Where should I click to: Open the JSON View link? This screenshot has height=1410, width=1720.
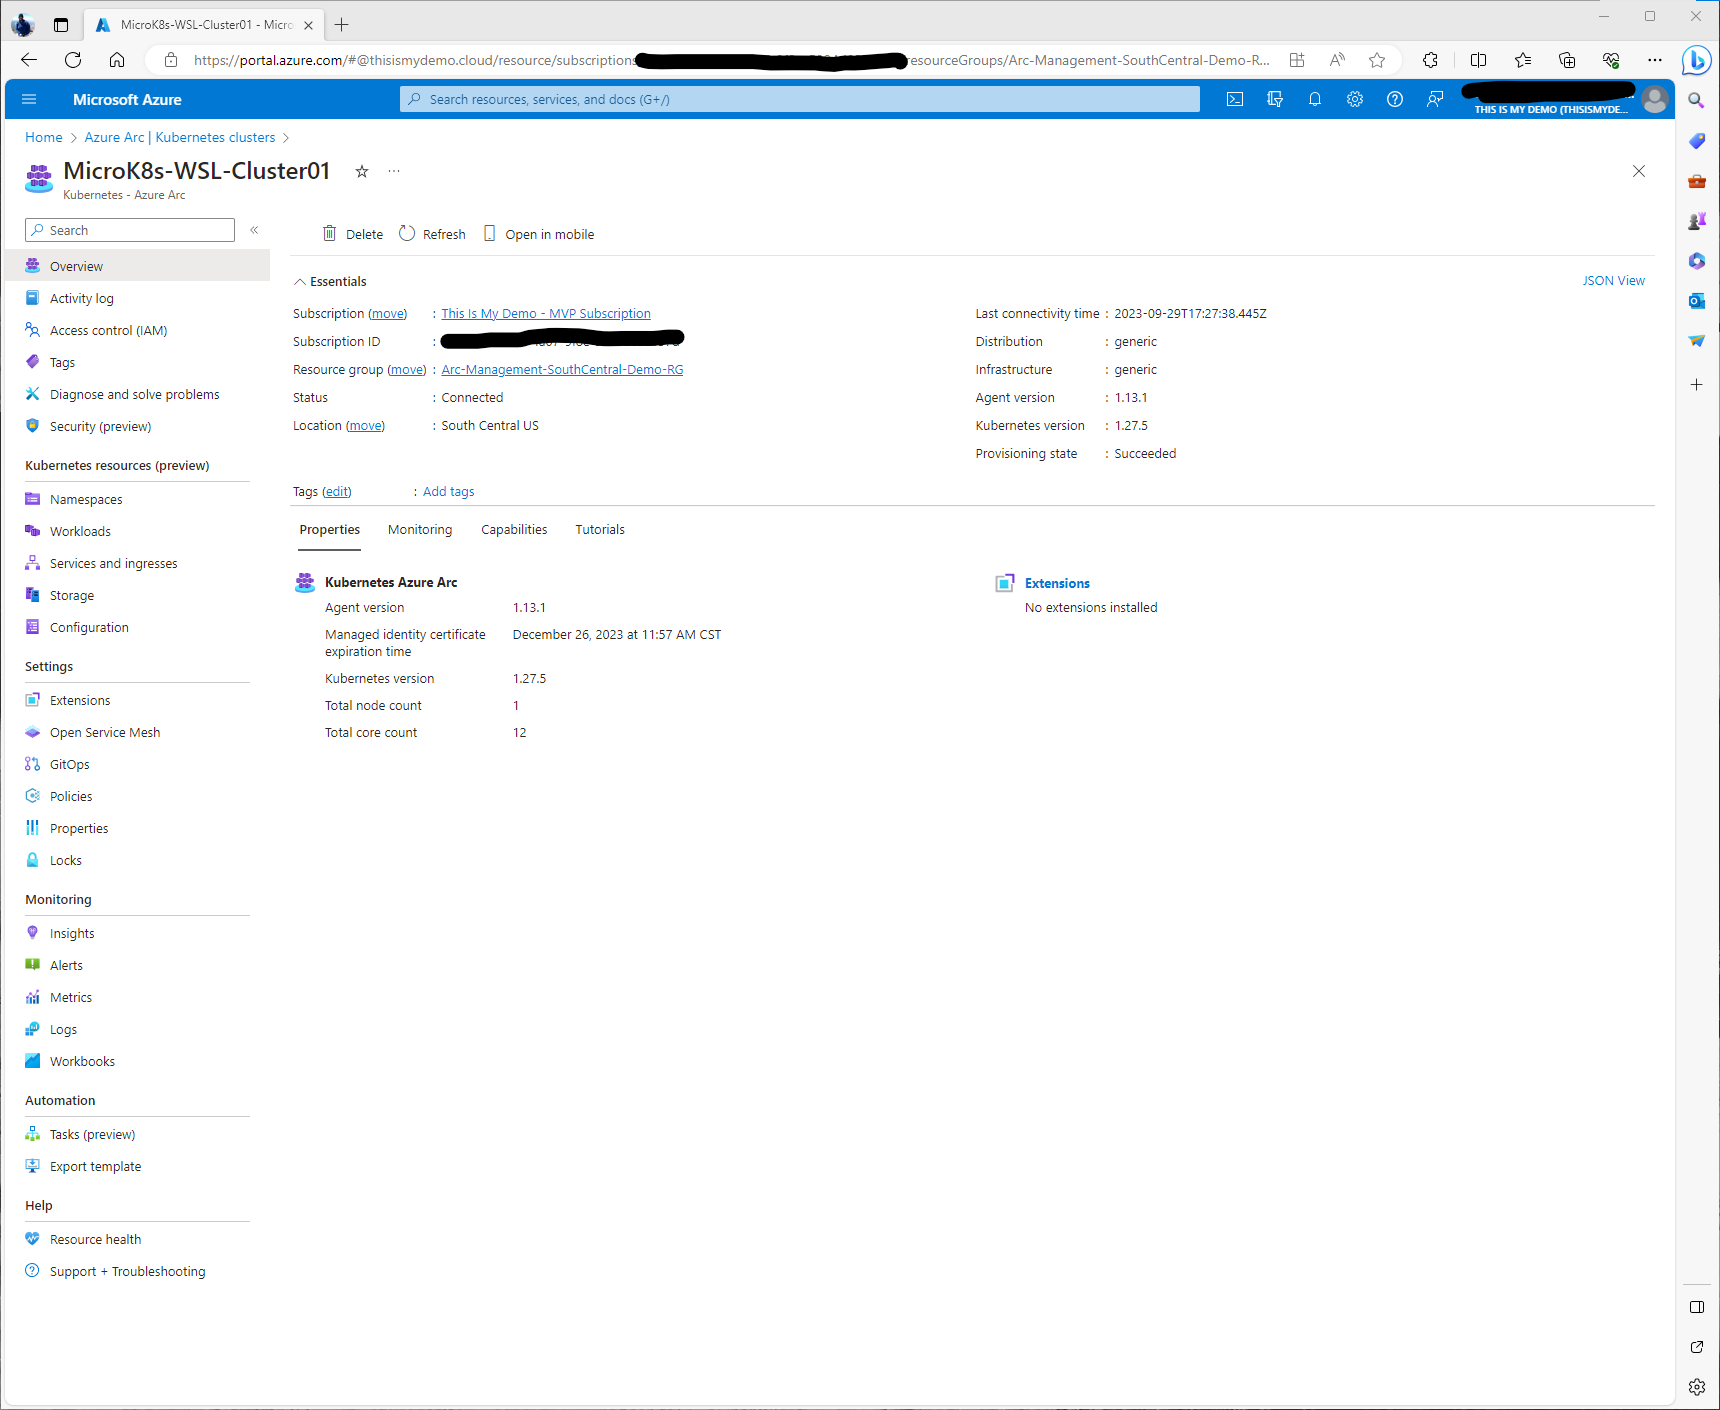[1613, 281]
